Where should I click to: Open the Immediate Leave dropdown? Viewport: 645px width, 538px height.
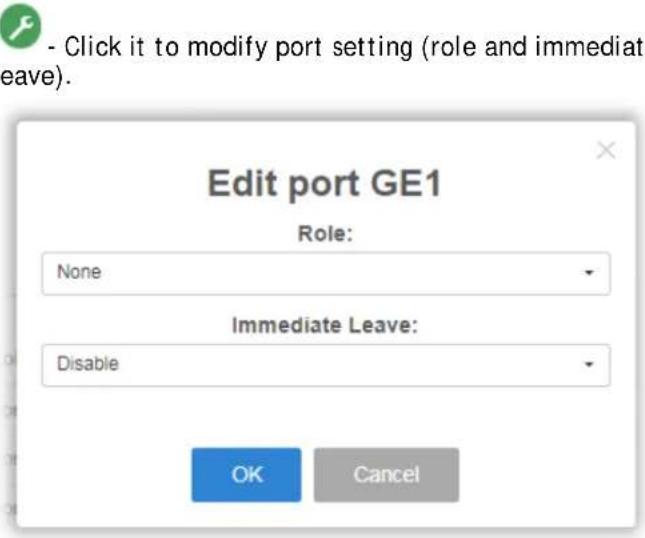point(326,365)
